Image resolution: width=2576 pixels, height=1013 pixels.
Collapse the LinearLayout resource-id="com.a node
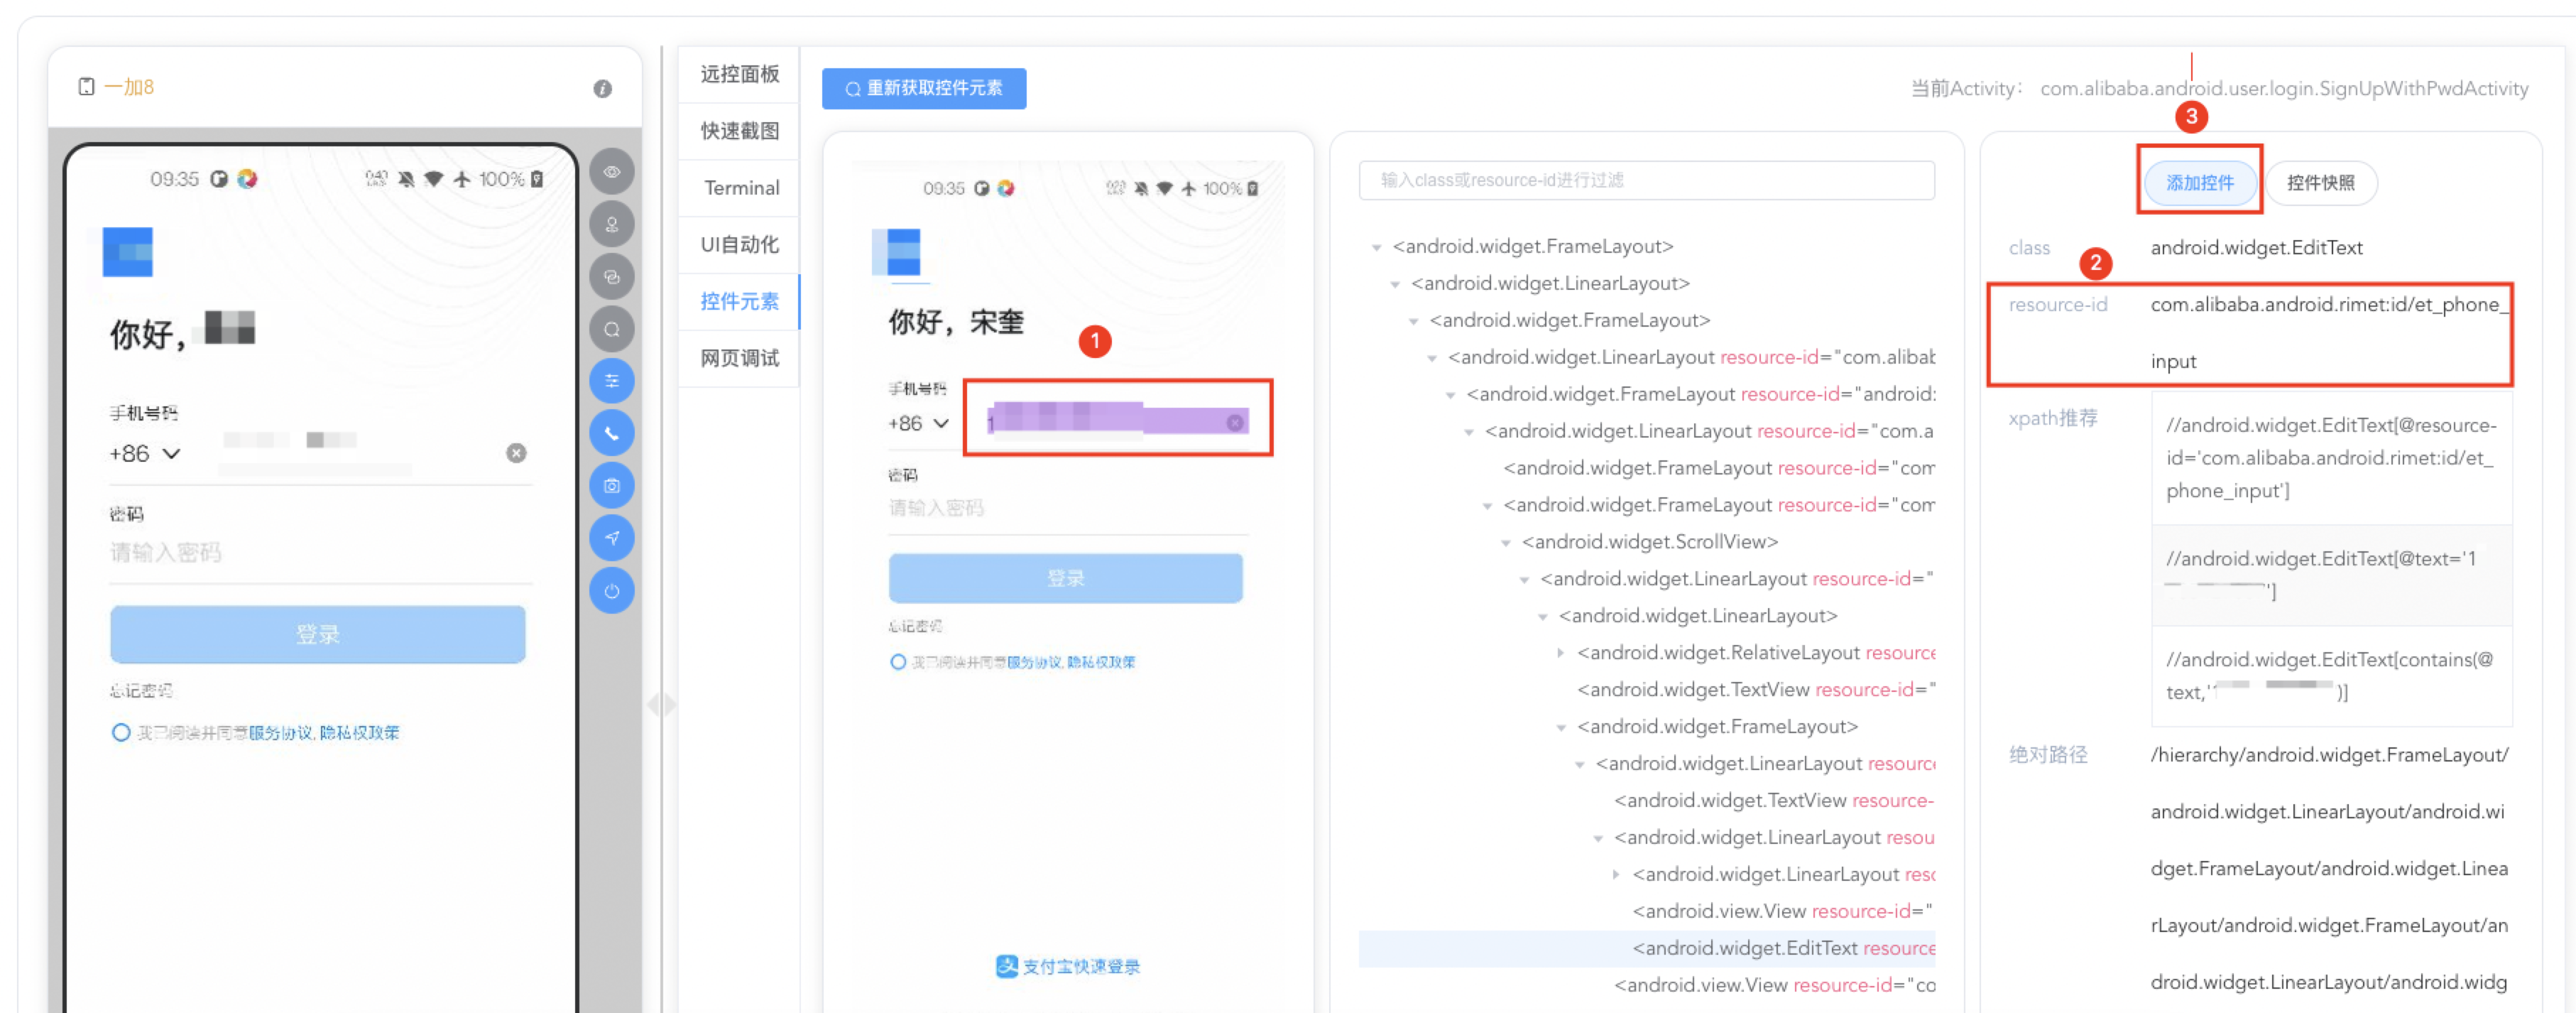pos(1469,432)
